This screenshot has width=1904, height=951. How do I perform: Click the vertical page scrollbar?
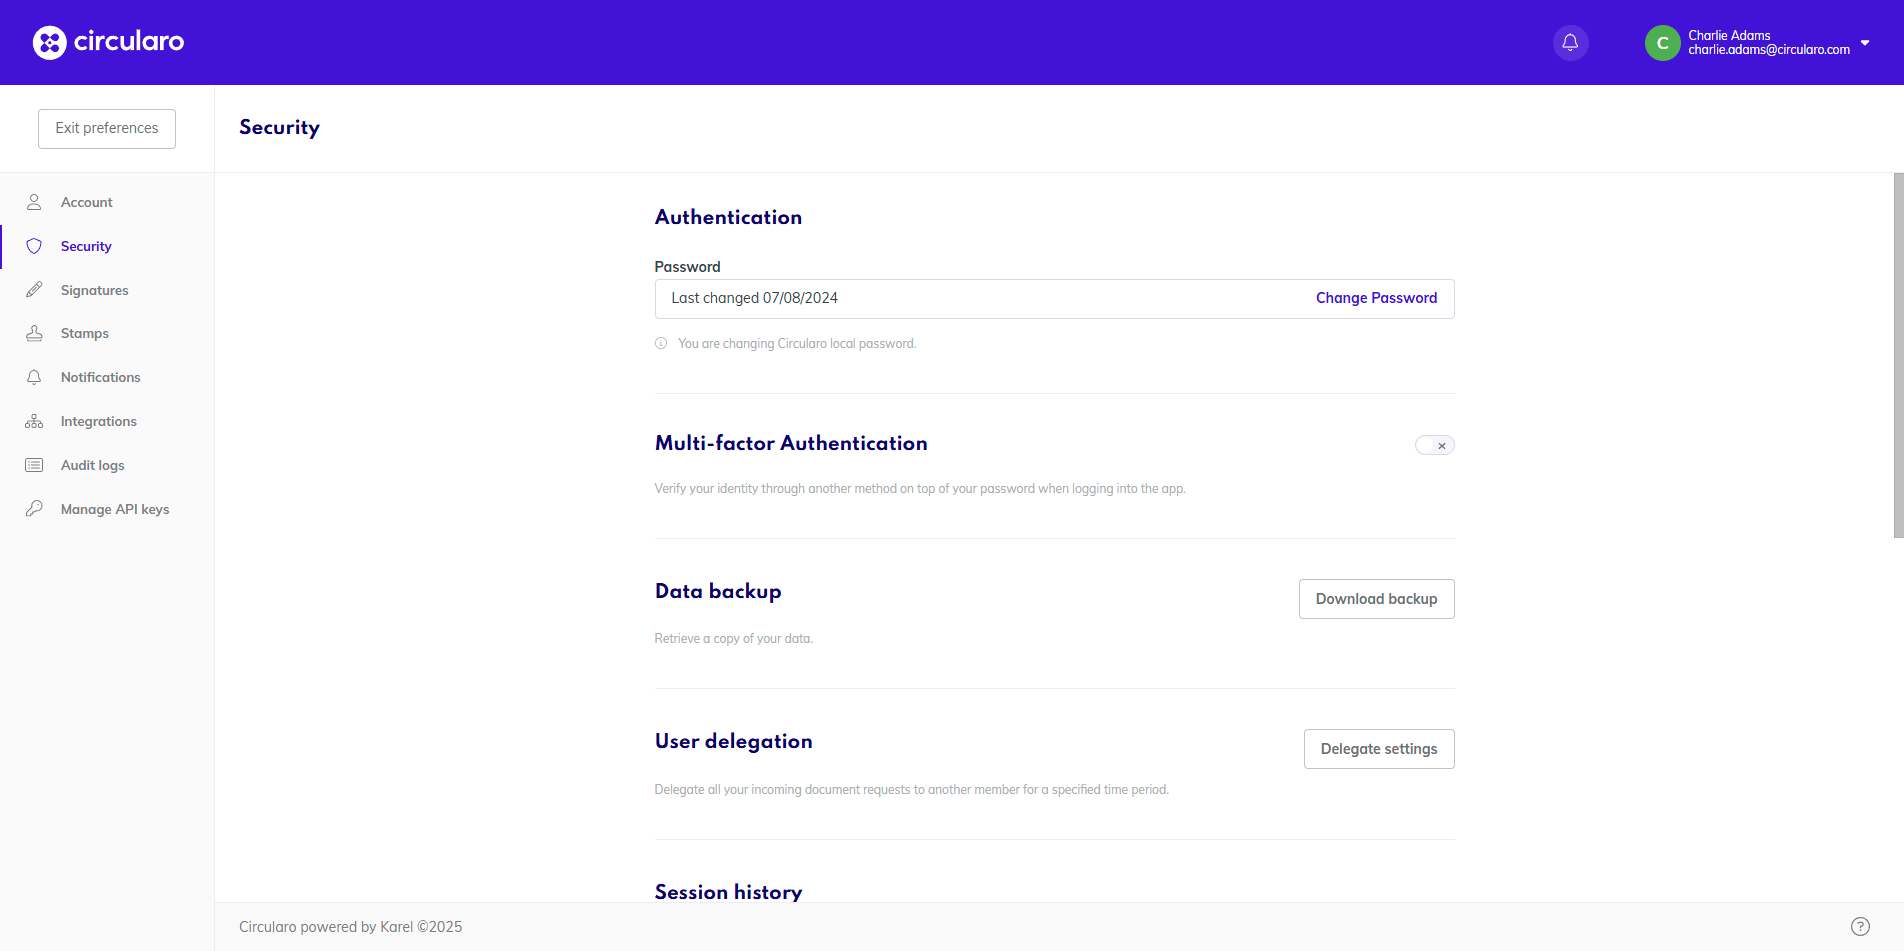(1898, 355)
